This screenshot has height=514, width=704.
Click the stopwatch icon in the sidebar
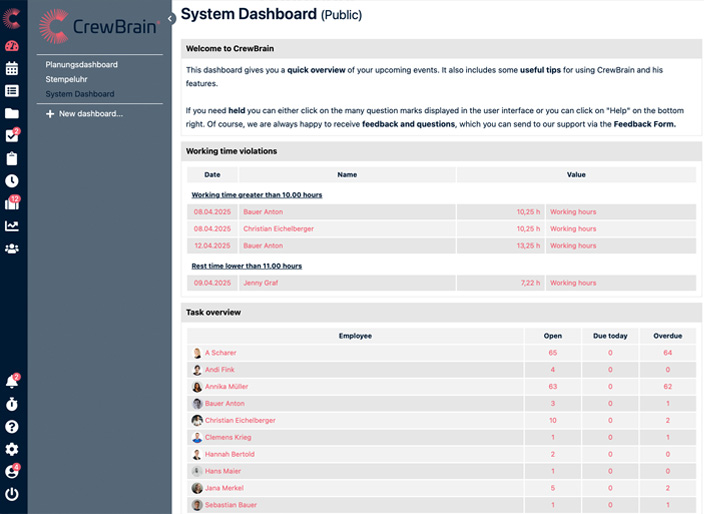(12, 404)
